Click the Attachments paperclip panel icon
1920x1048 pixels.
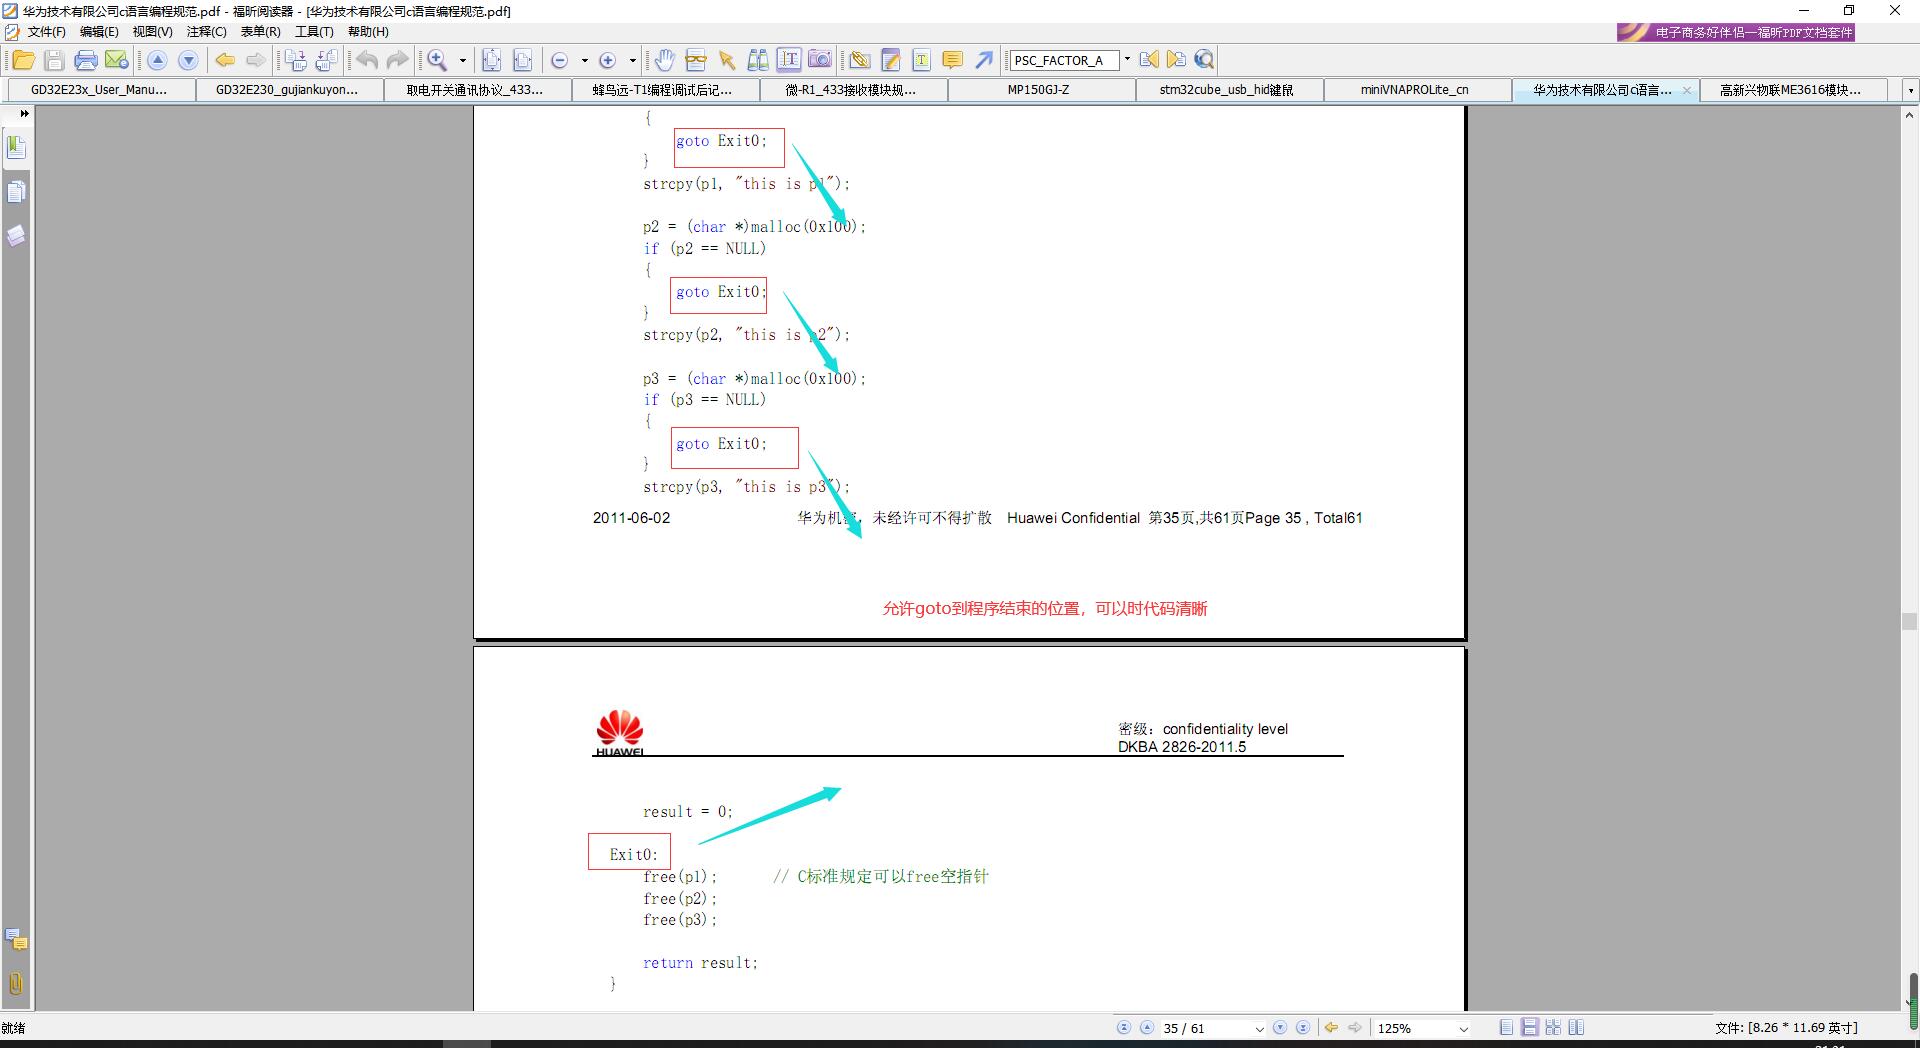(x=16, y=983)
